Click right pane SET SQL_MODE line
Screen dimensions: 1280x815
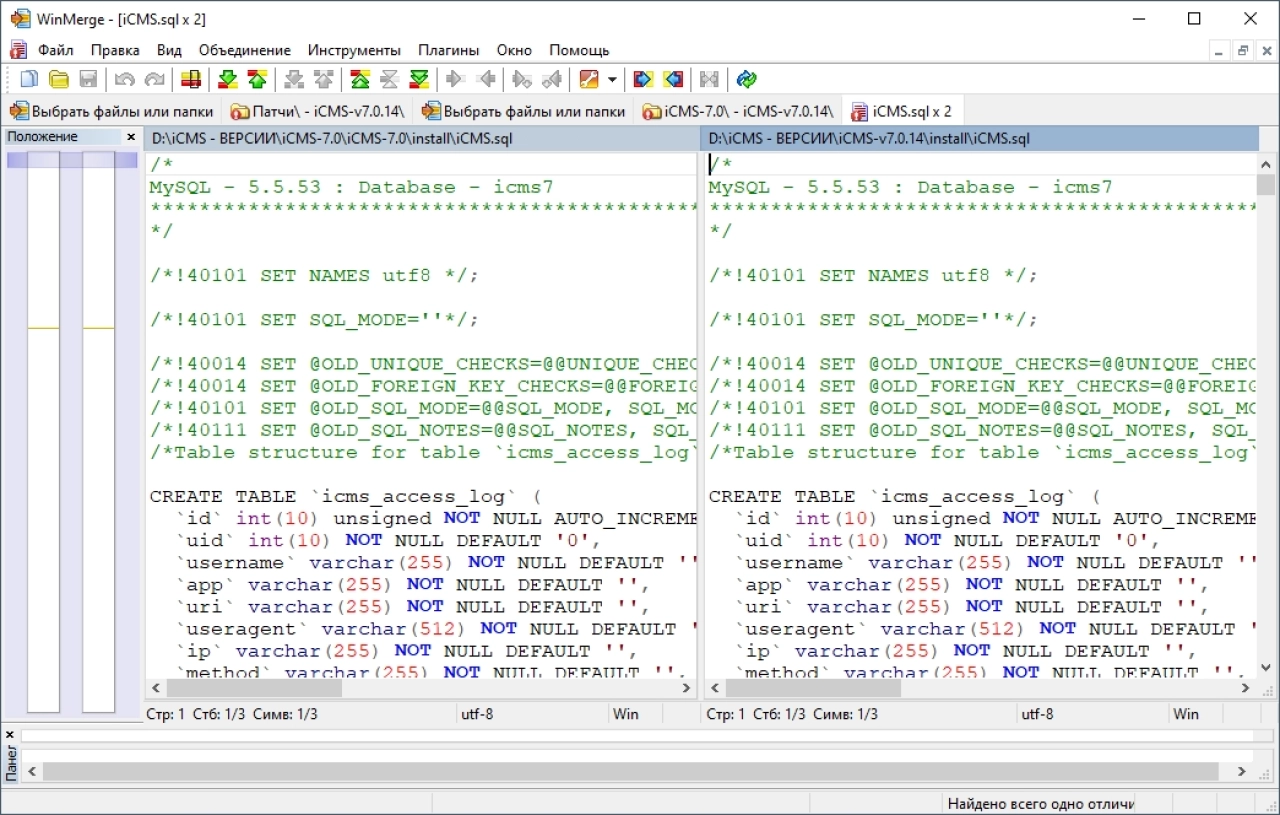tap(874, 320)
